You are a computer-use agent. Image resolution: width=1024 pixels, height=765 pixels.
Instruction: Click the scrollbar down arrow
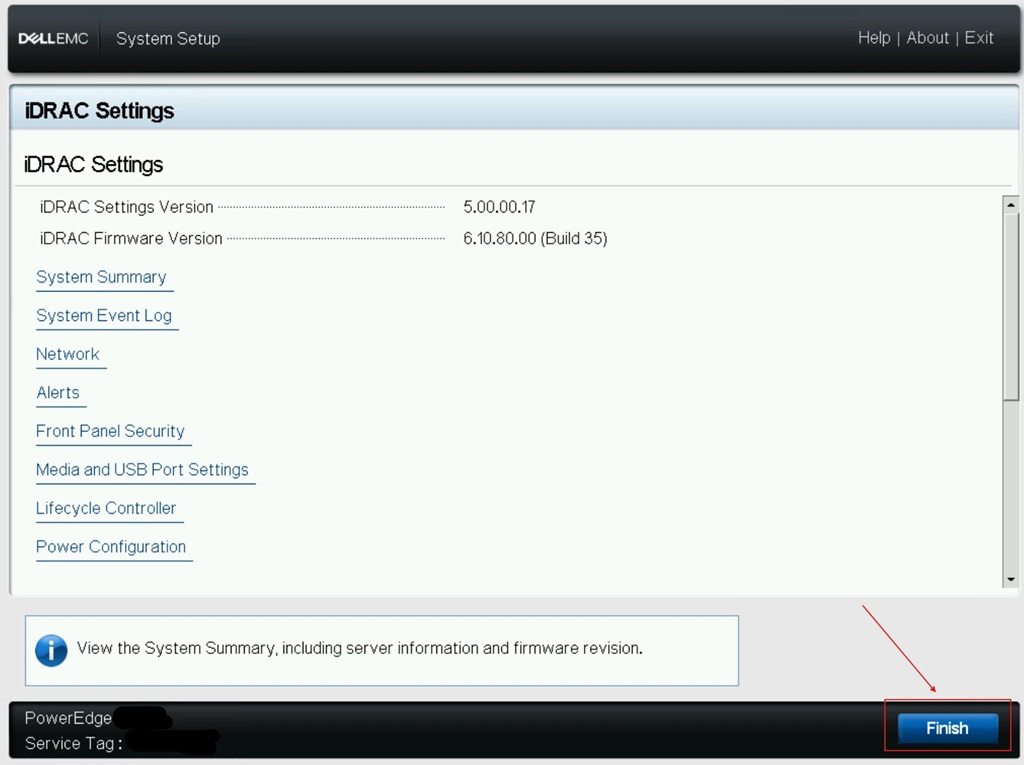[x=1011, y=579]
